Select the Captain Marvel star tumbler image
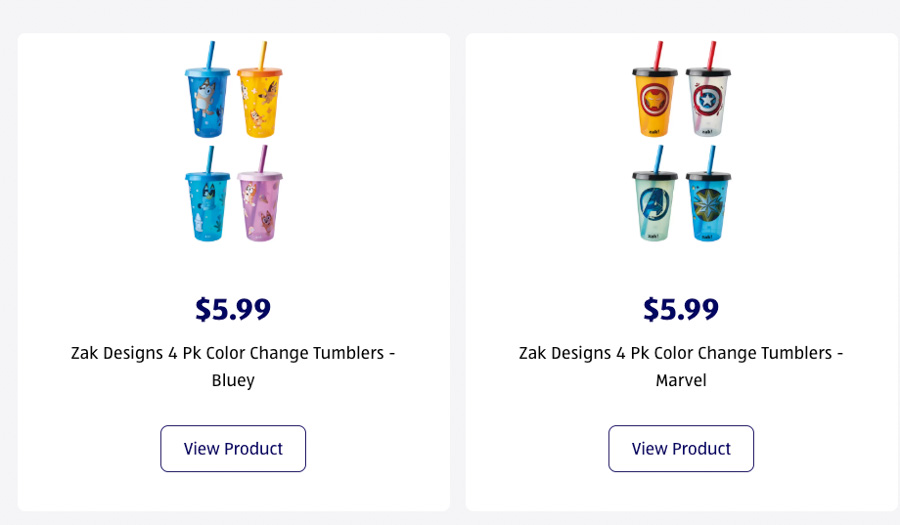Image resolution: width=900 pixels, height=525 pixels. pyautogui.click(x=708, y=207)
